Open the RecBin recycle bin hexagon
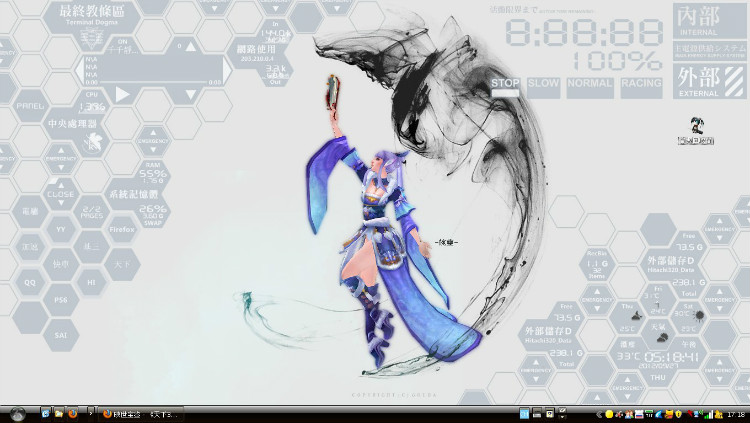This screenshot has height=423, width=750. click(597, 265)
